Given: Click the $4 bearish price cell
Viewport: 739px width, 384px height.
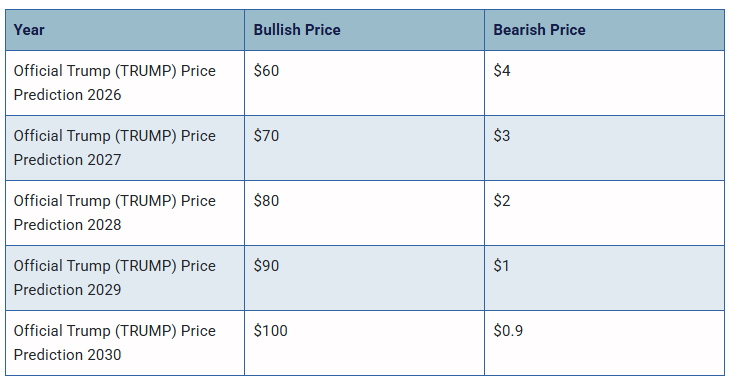Looking at the screenshot, I should 605,83.
